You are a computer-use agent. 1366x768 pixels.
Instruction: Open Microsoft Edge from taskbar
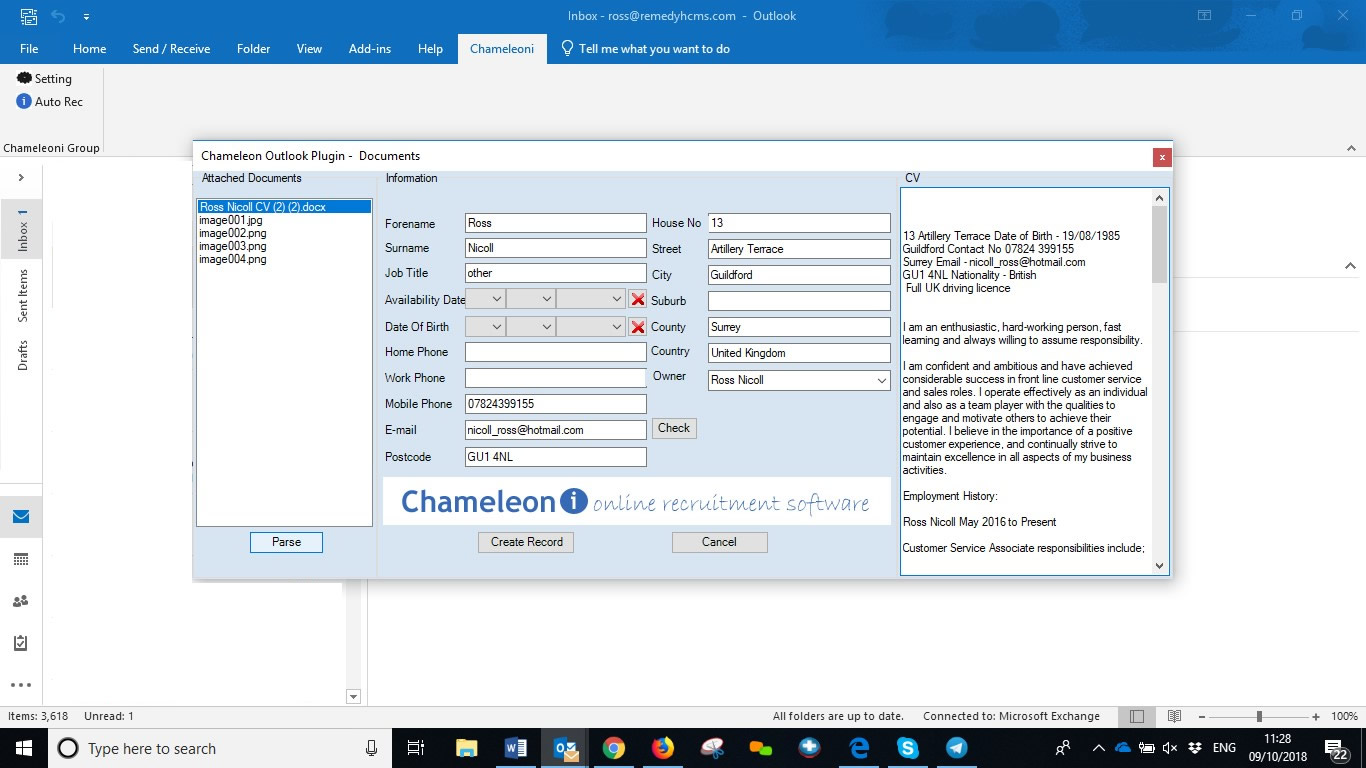click(x=859, y=748)
